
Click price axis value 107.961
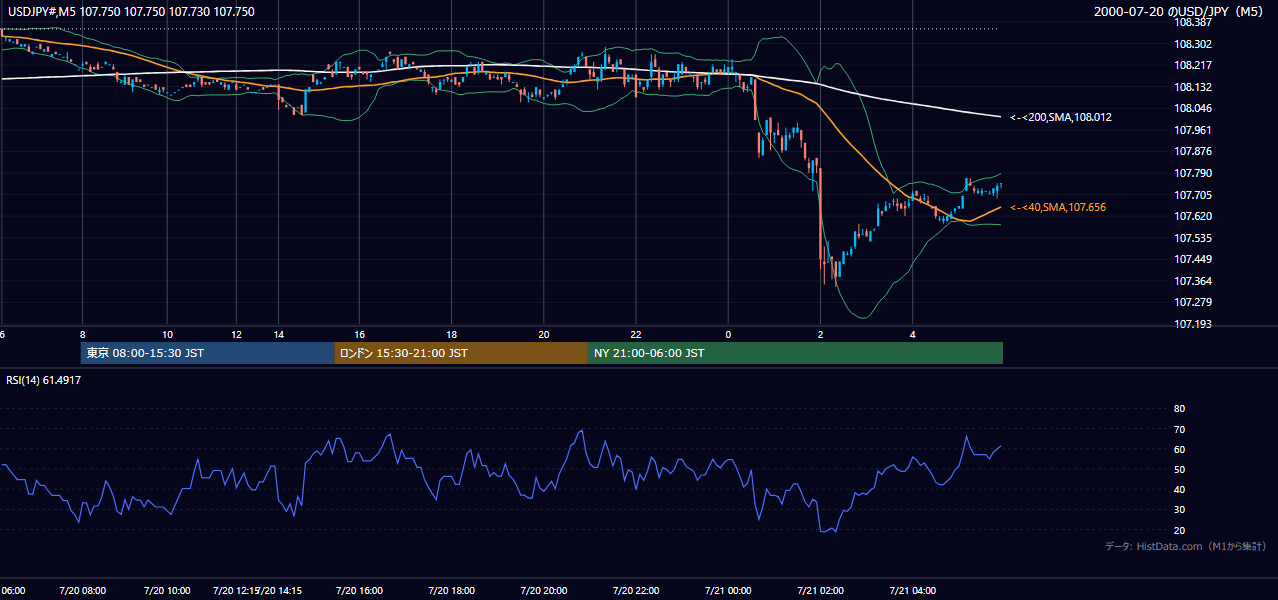pyautogui.click(x=1193, y=130)
